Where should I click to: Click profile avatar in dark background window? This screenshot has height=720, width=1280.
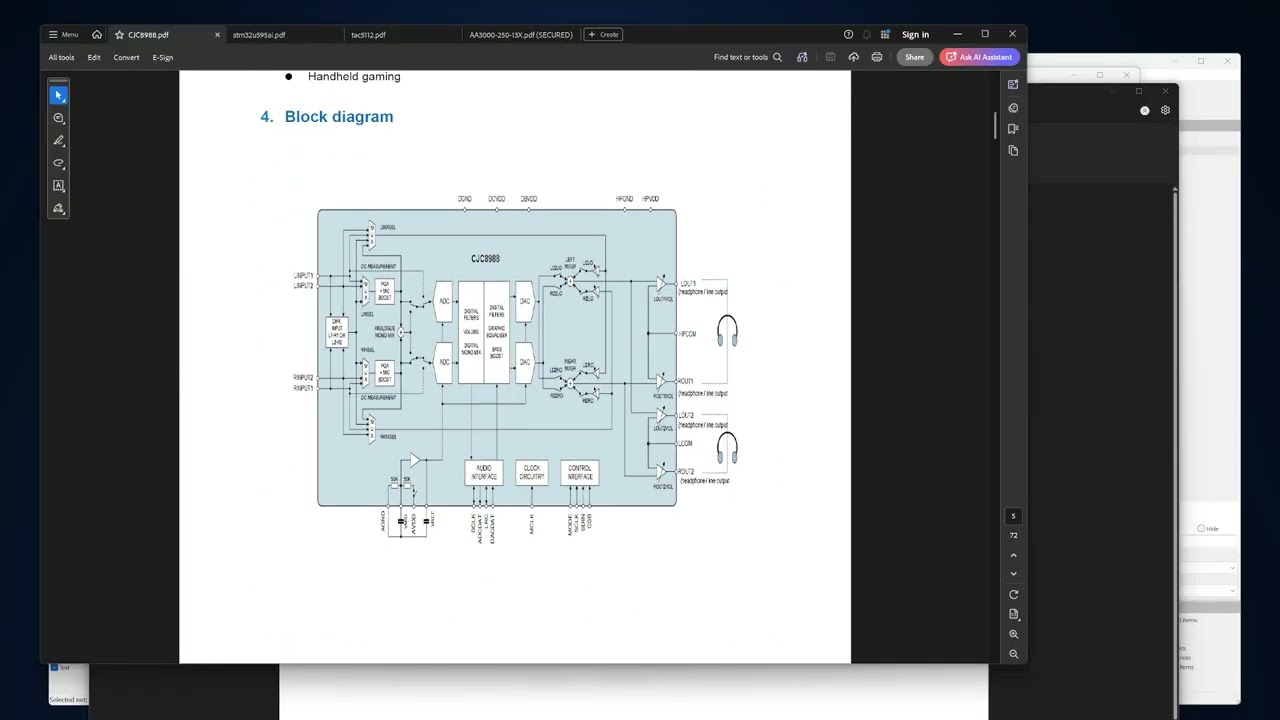[x=1145, y=111]
